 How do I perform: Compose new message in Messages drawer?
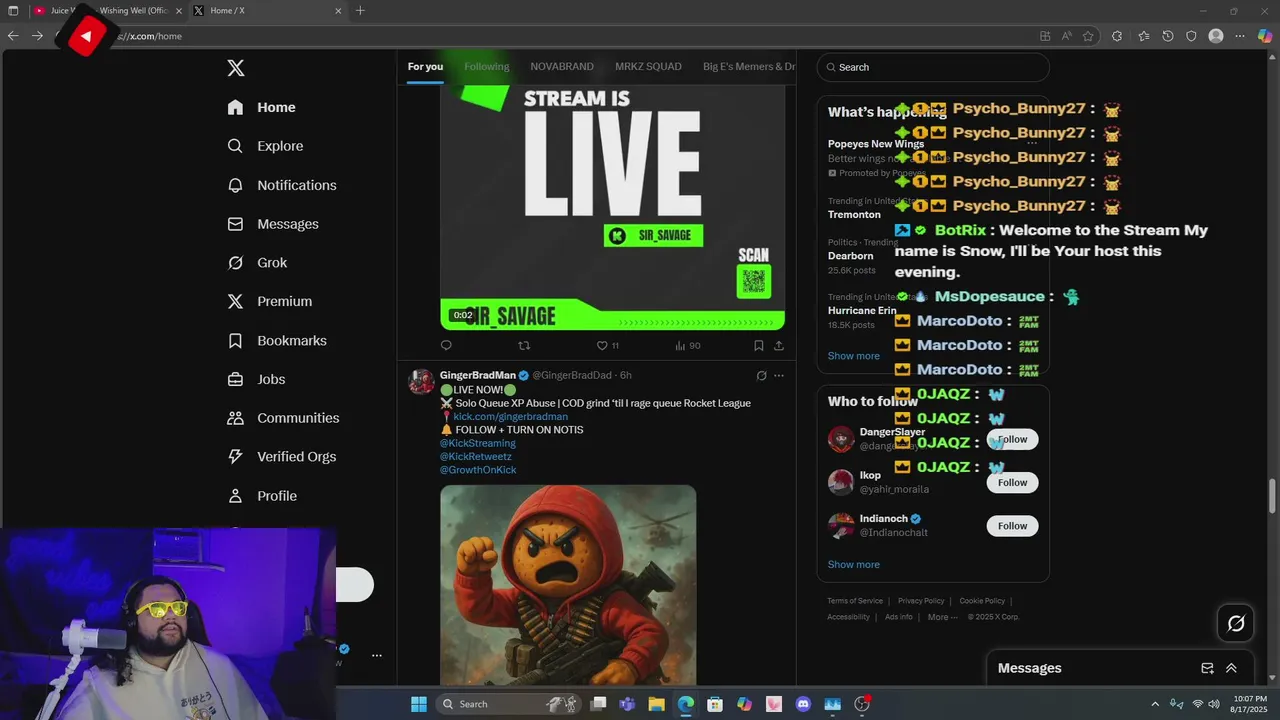(x=1207, y=668)
